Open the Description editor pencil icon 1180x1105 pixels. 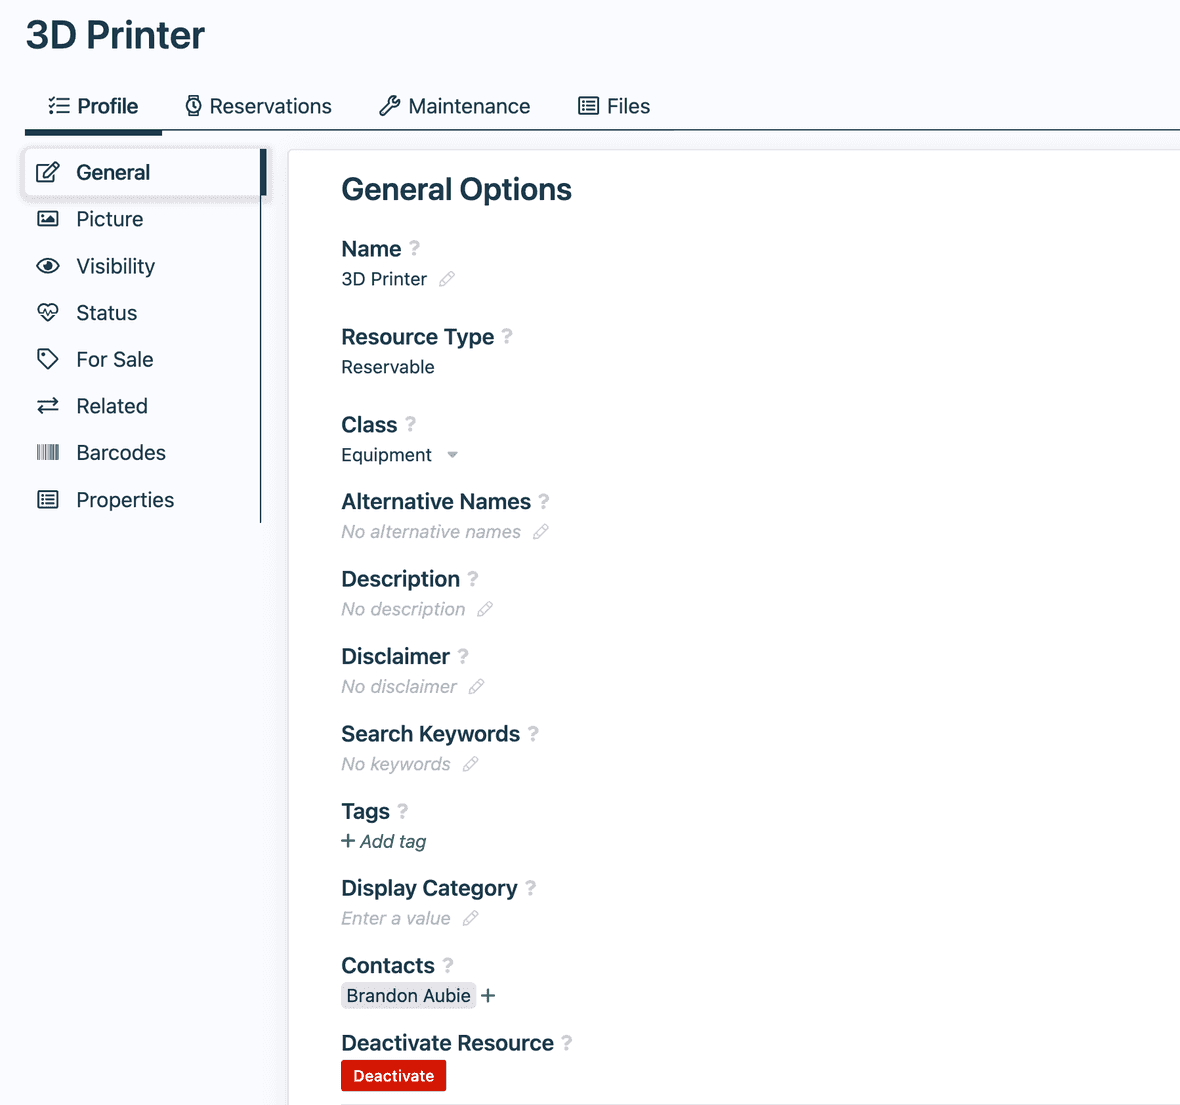[487, 609]
